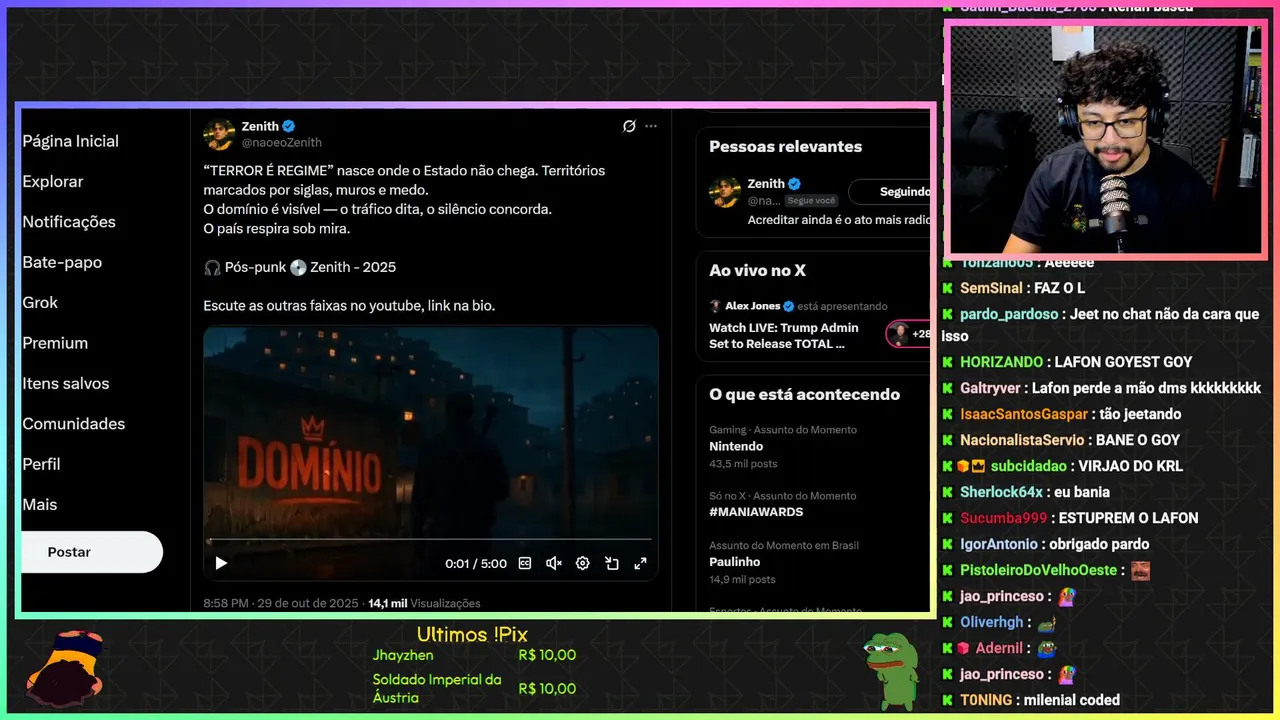Click the Postar button
The height and width of the screenshot is (720, 1280).
click(x=91, y=552)
